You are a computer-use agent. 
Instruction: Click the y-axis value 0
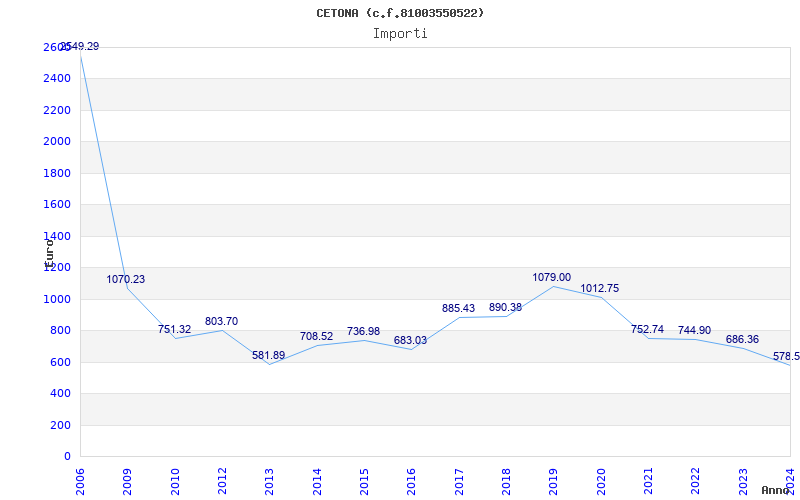(67, 457)
